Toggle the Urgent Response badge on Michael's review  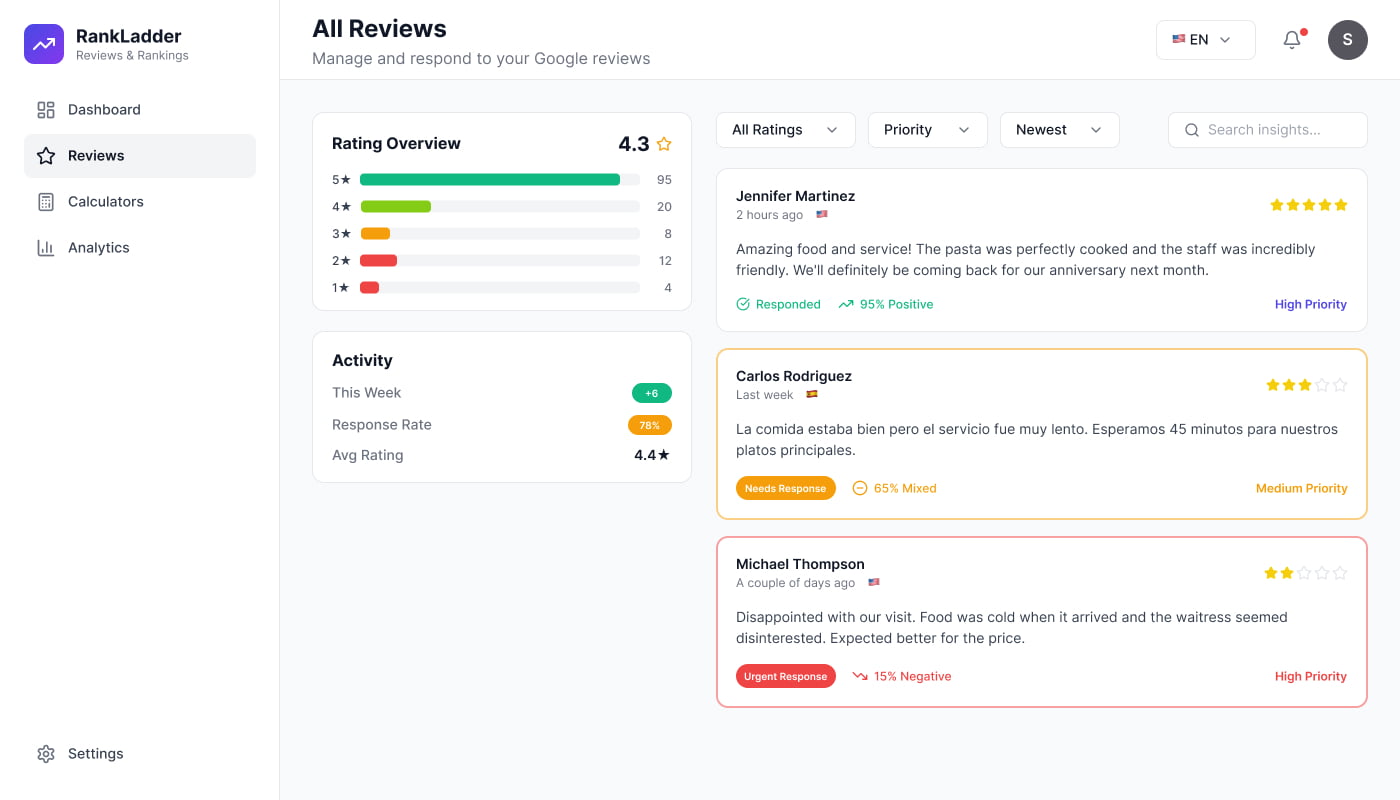(x=786, y=676)
